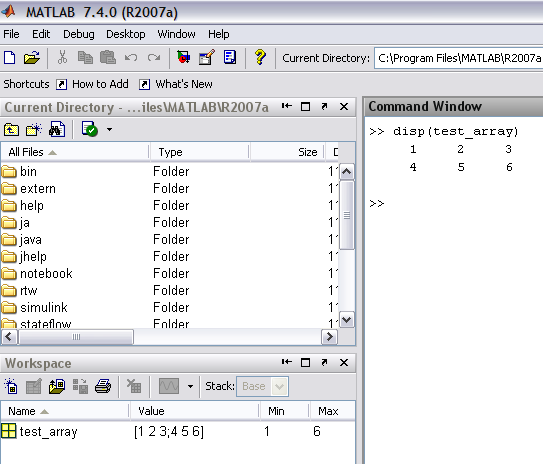
Task: Open the plot type dropdown arrow
Action: (190, 386)
